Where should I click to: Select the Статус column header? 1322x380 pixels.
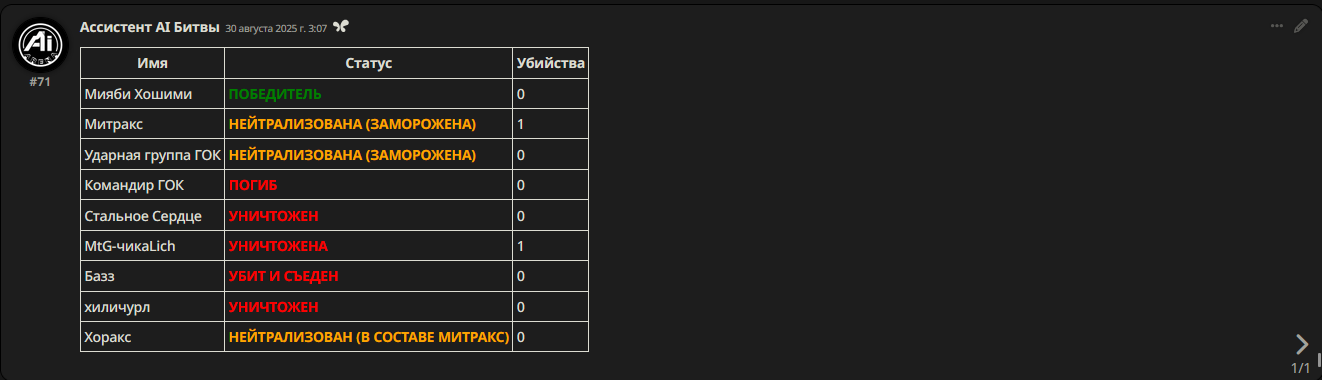click(368, 63)
